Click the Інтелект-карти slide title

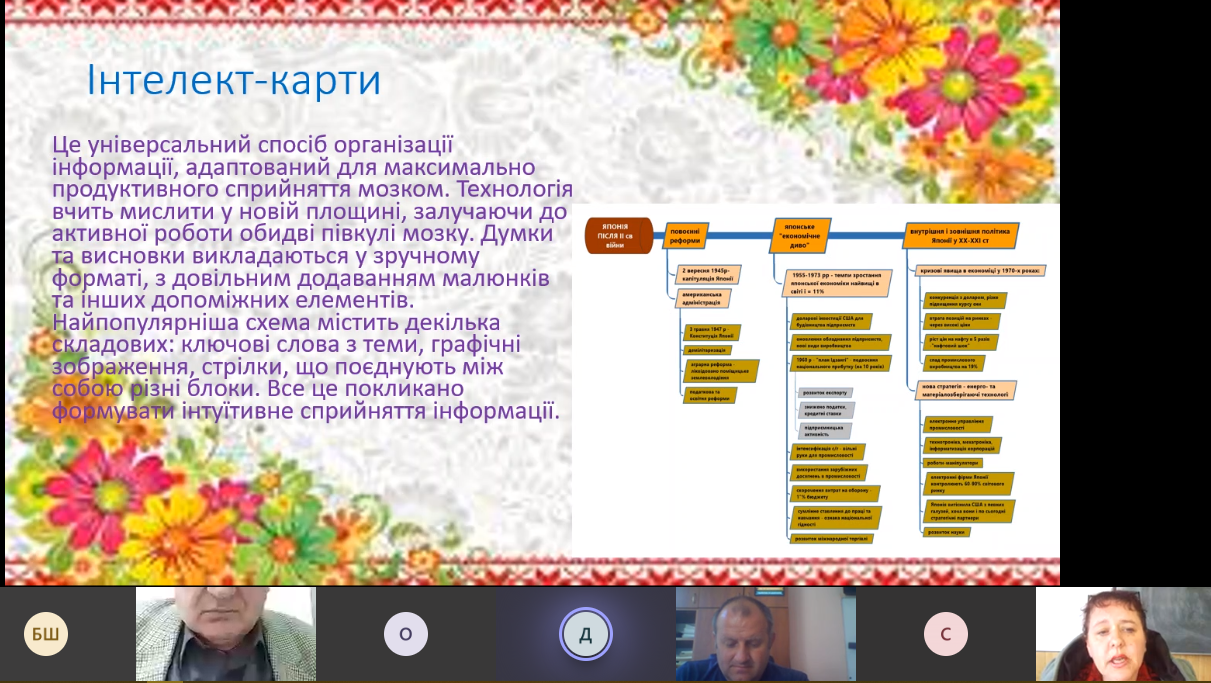point(234,81)
